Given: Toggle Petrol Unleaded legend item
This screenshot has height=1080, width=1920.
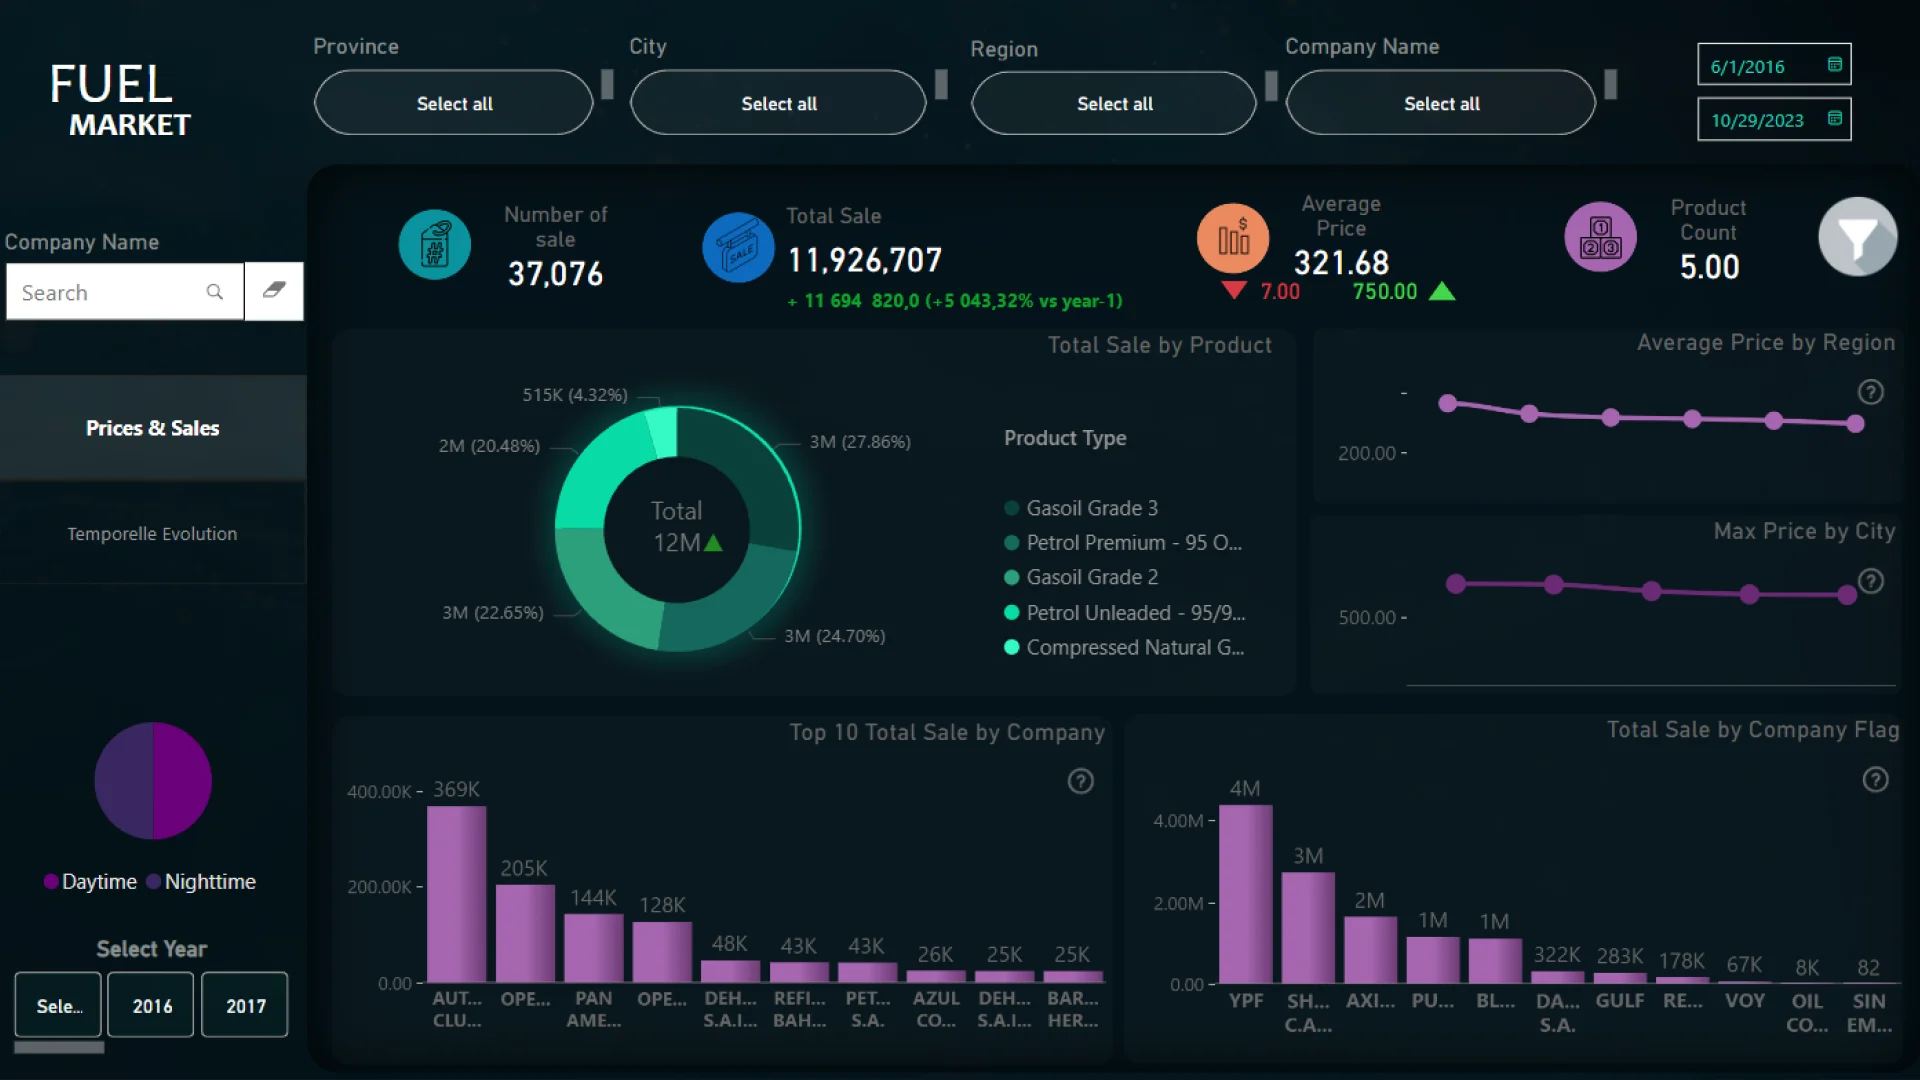Looking at the screenshot, I should (1125, 613).
